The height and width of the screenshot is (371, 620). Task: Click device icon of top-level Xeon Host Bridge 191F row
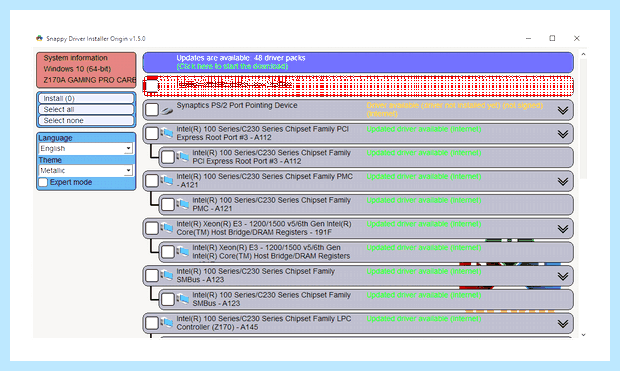[x=166, y=228]
